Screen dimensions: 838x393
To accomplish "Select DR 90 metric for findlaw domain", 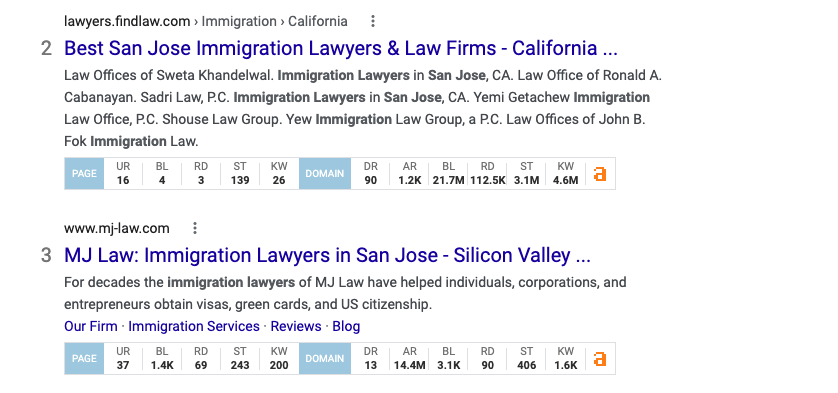I will [x=370, y=174].
